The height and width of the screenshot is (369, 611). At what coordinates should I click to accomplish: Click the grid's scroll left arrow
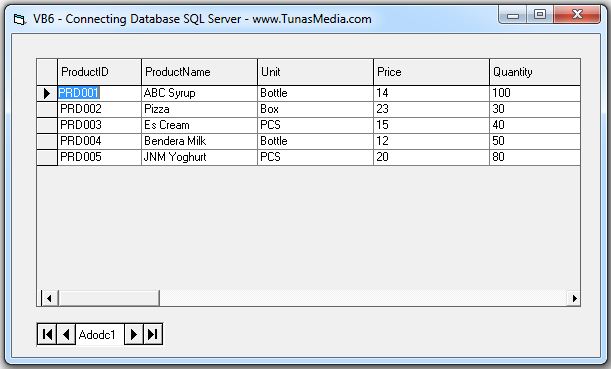pos(49,298)
